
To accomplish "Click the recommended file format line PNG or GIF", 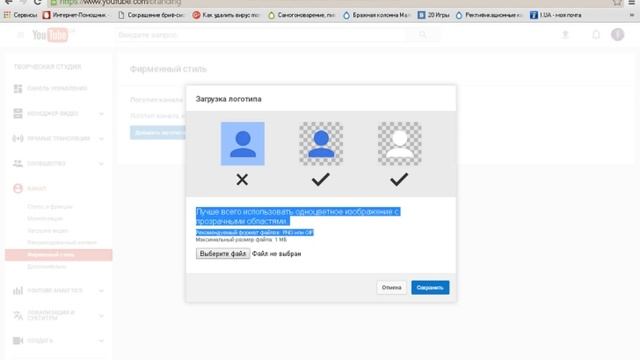I will 255,232.
